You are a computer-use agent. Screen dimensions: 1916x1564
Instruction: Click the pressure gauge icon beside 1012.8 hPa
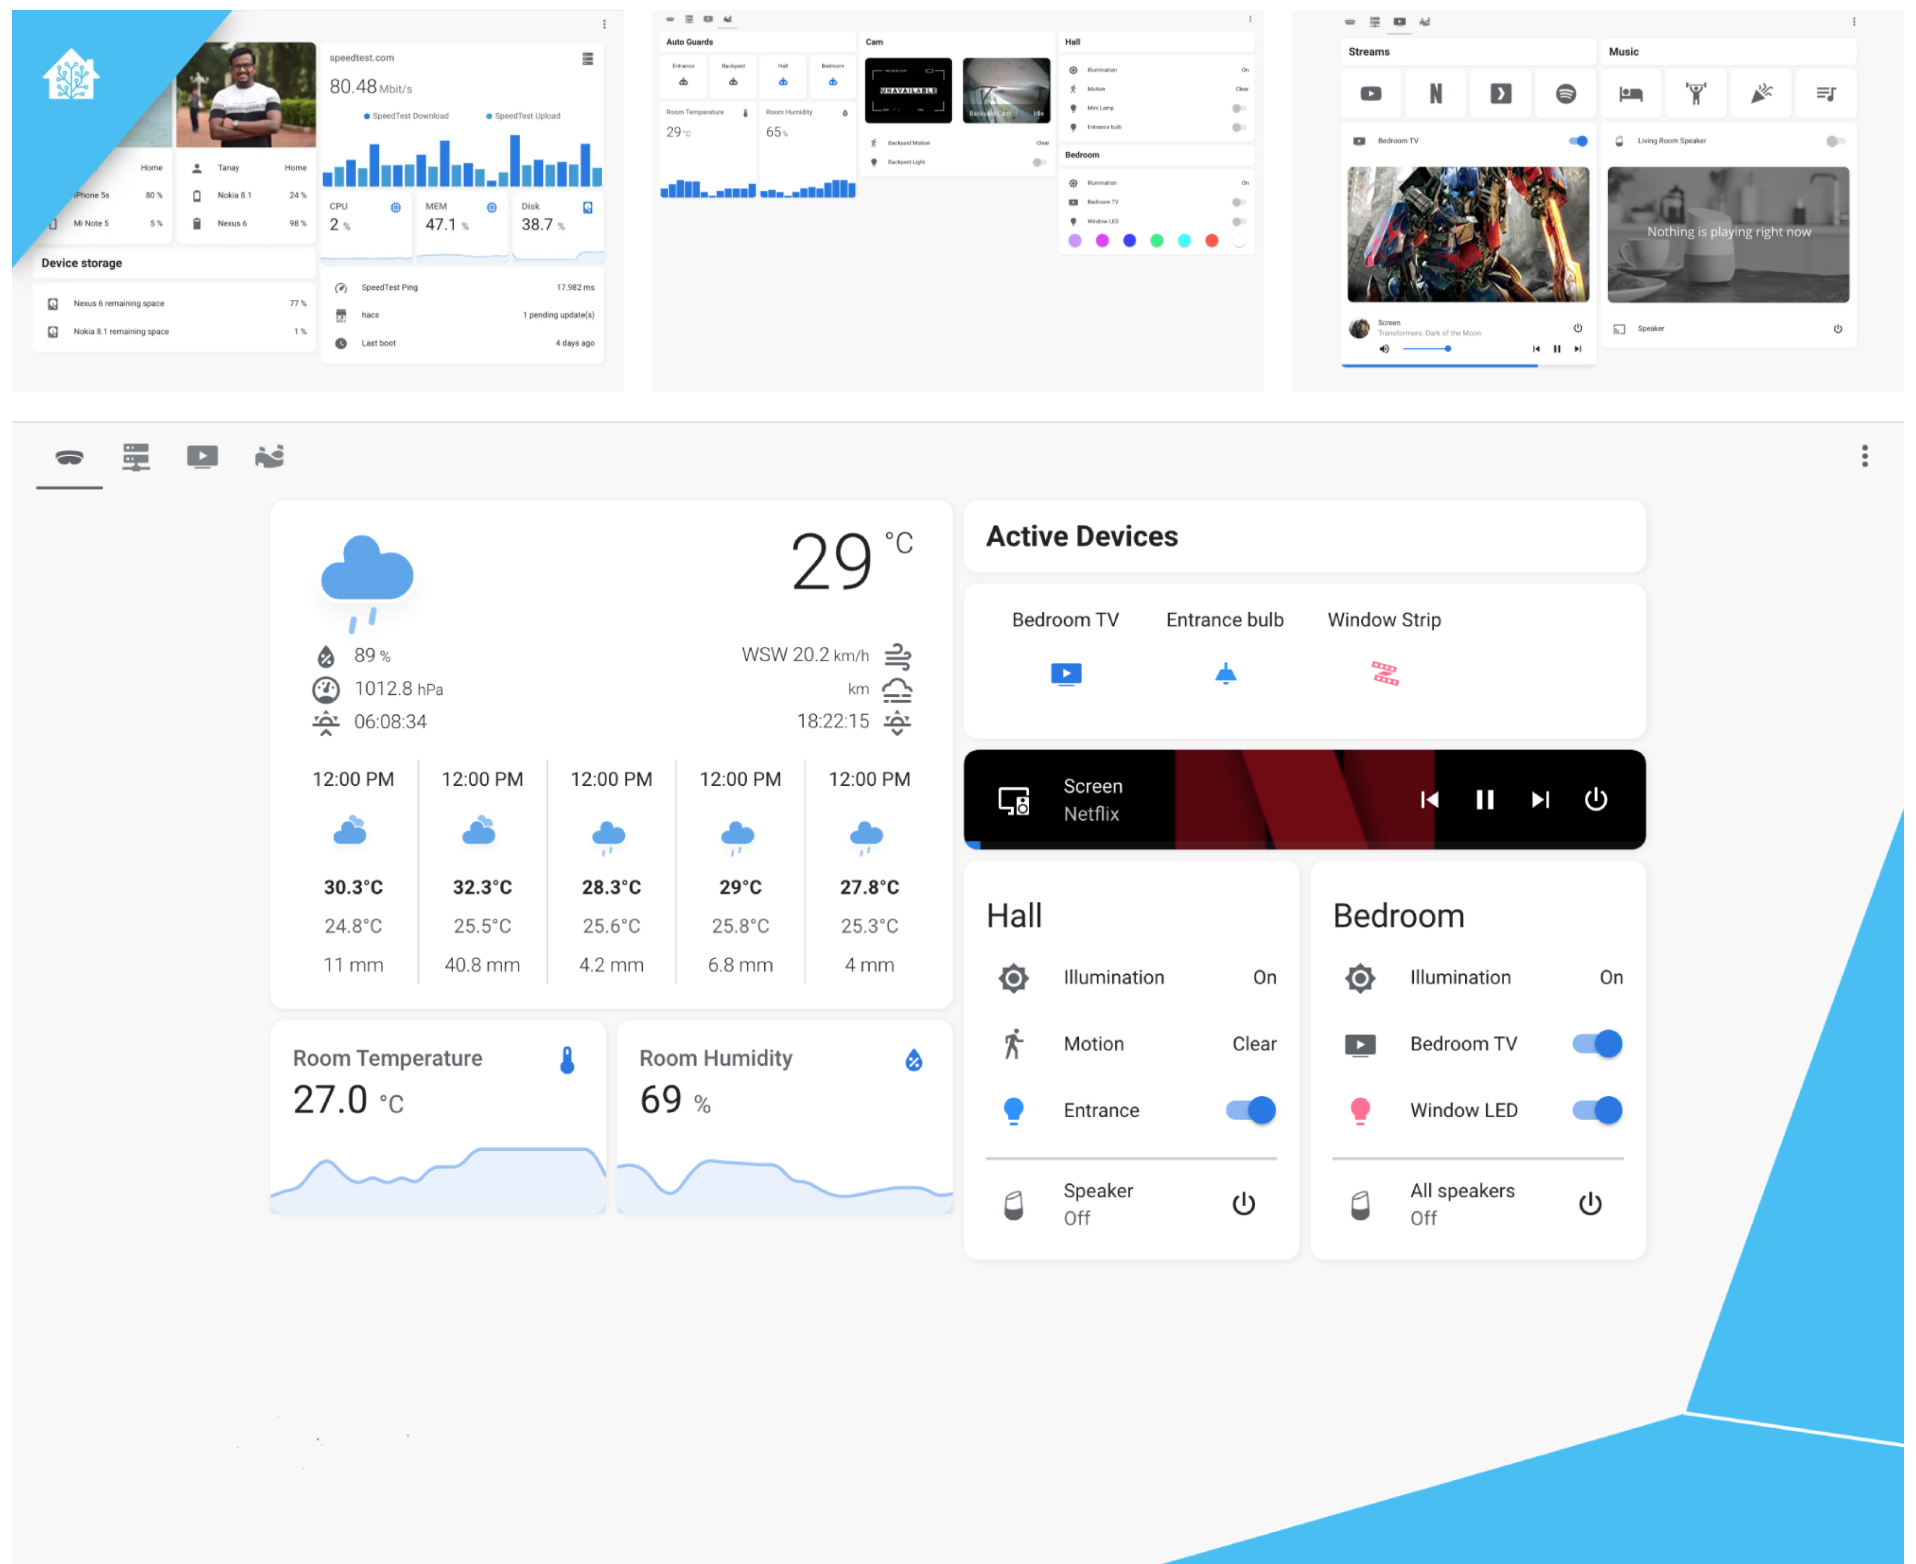[x=326, y=689]
